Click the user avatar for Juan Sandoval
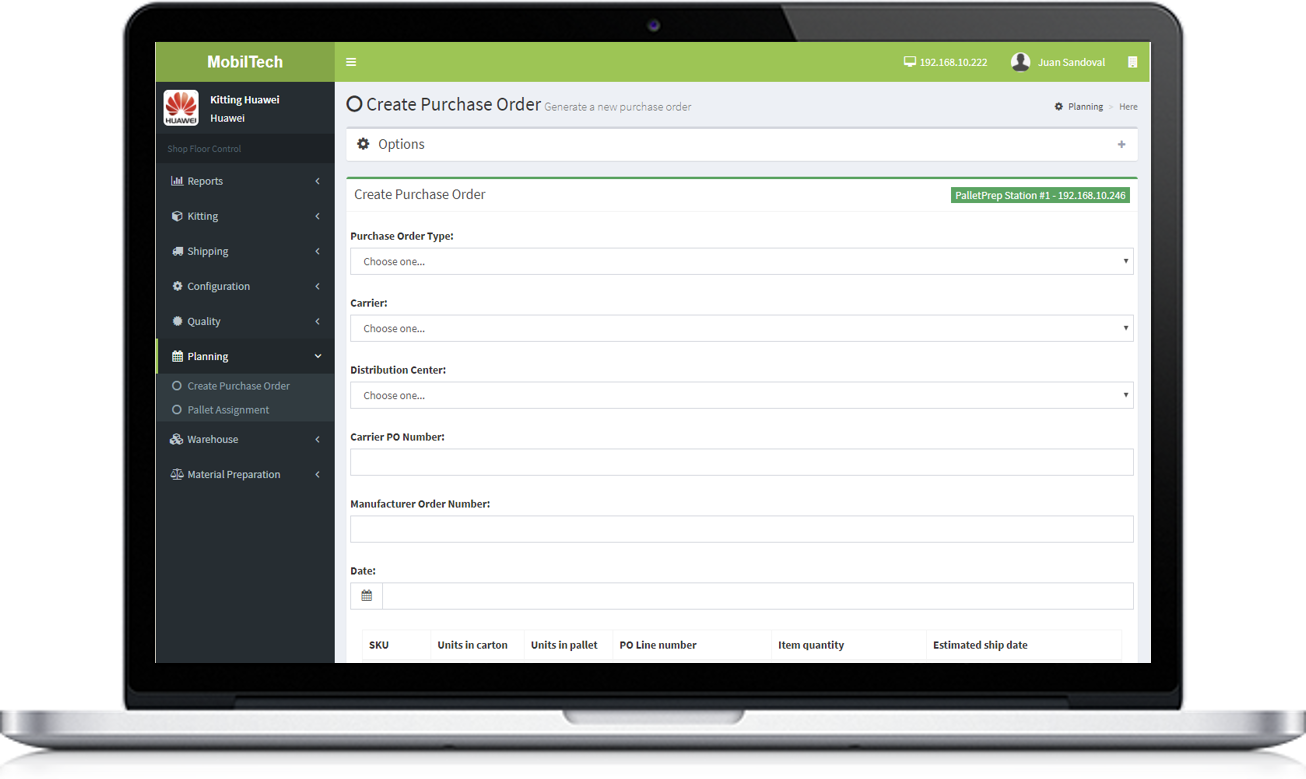This screenshot has height=779, width=1306. [1020, 62]
